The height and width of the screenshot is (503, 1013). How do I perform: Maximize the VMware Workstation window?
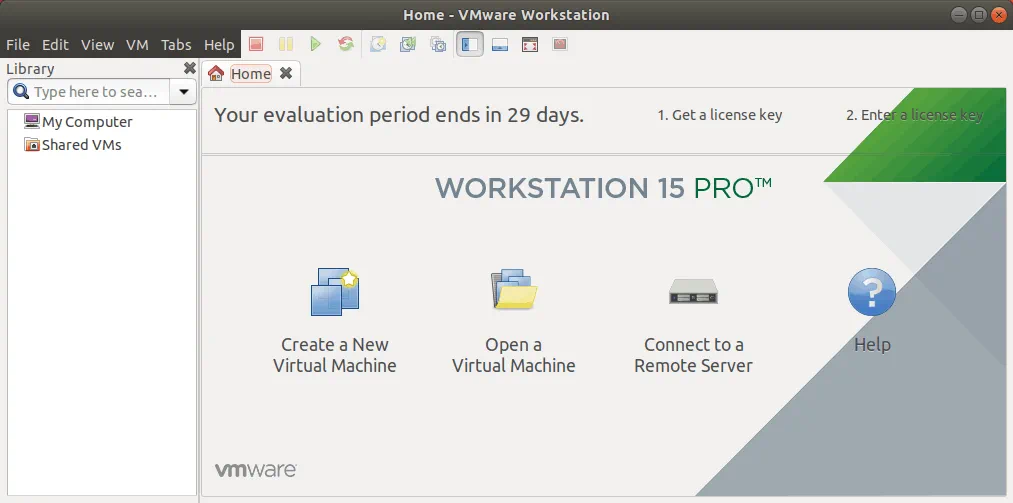[x=979, y=14]
